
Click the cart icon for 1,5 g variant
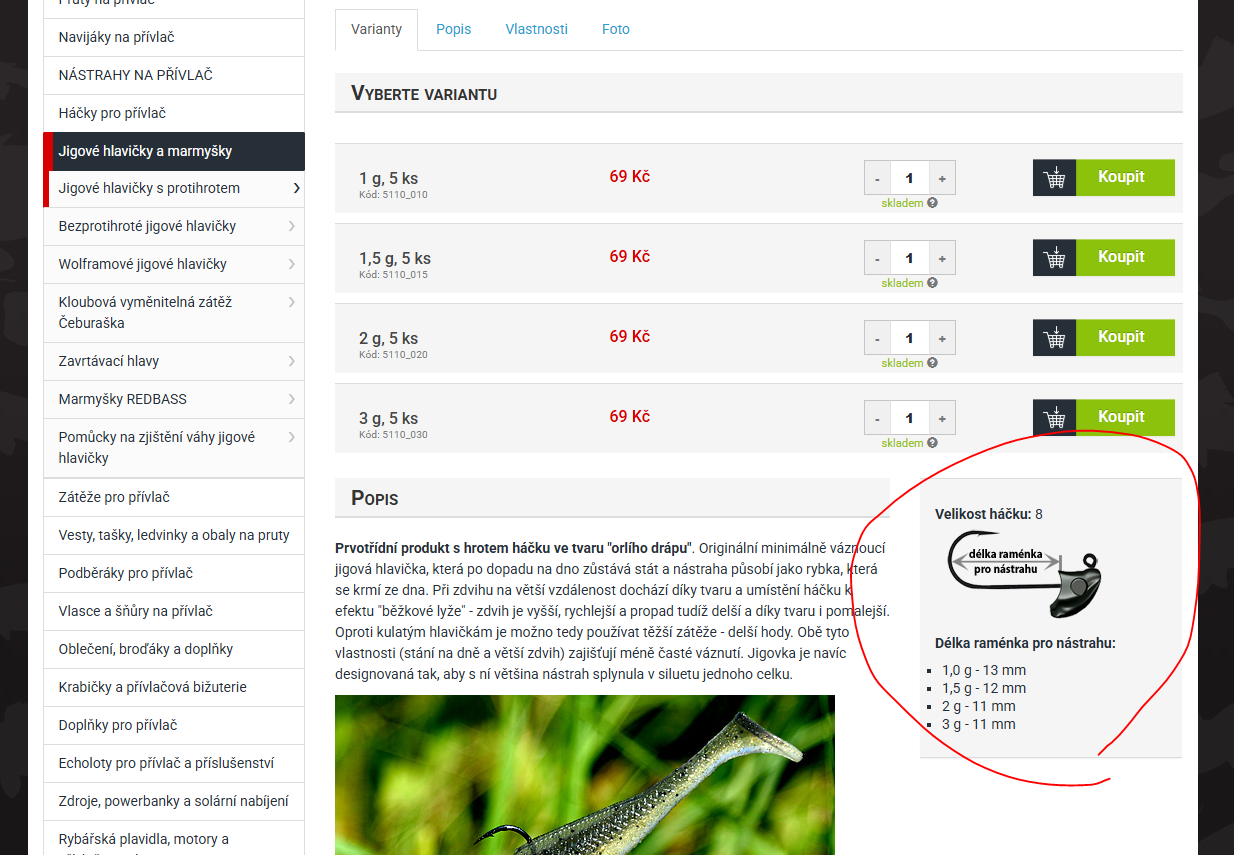[x=1054, y=258]
